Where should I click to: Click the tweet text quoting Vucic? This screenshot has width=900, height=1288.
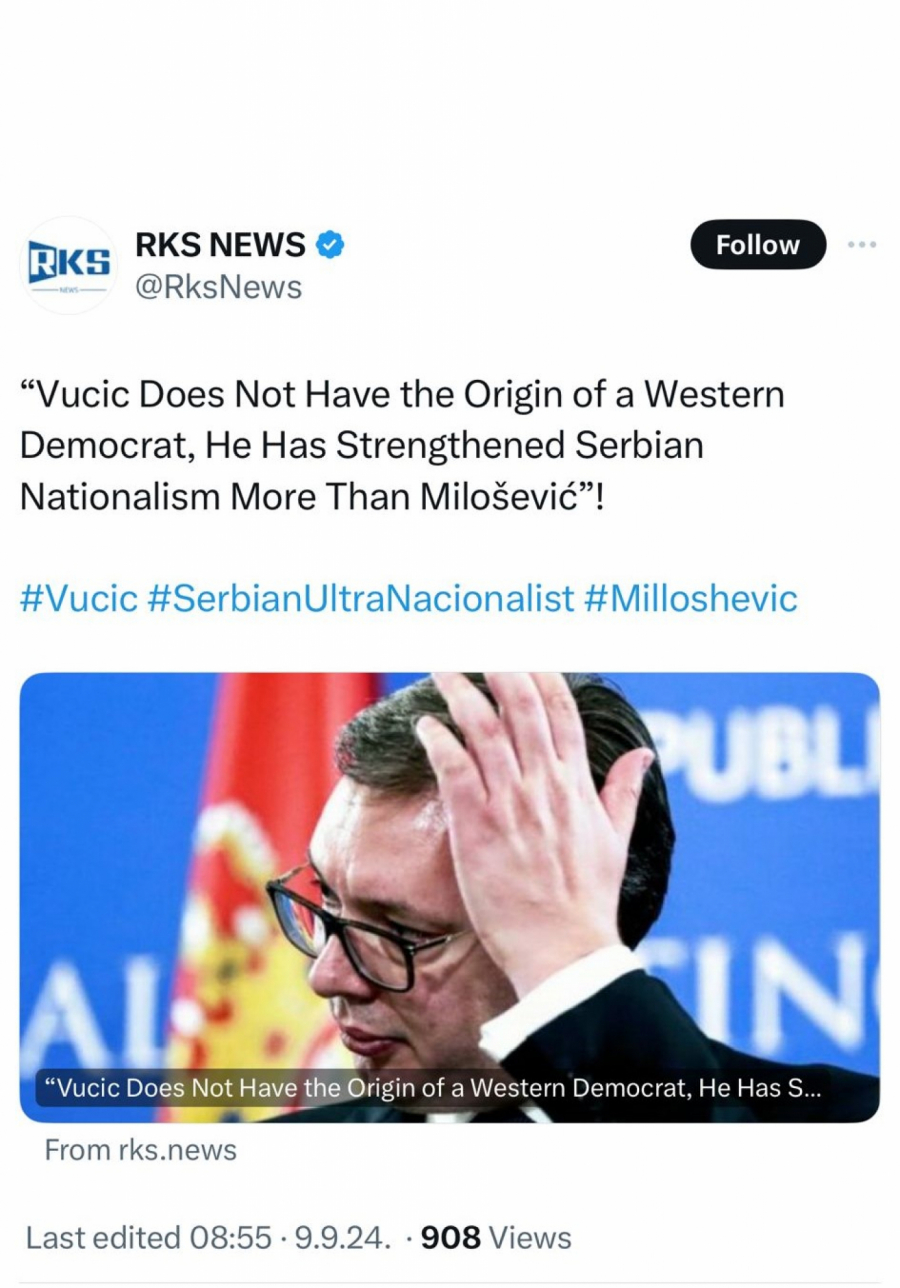[400, 445]
